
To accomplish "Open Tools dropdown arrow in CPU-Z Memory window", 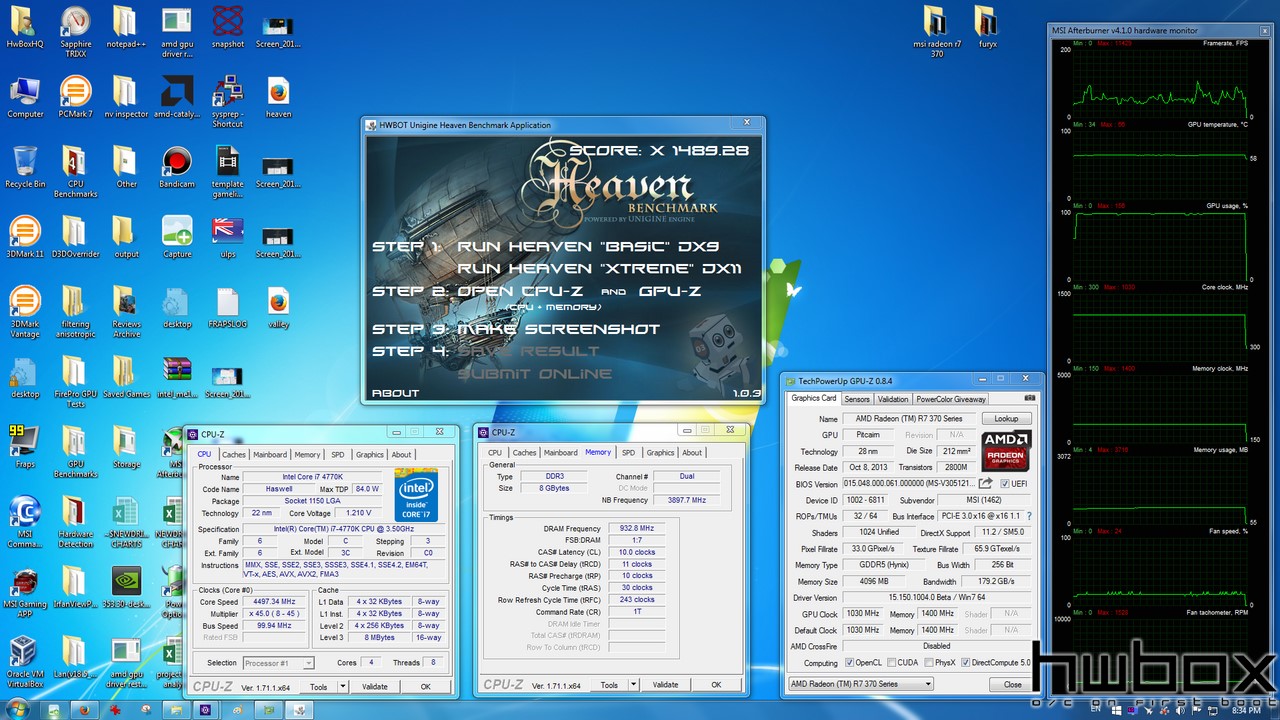I will [x=634, y=685].
